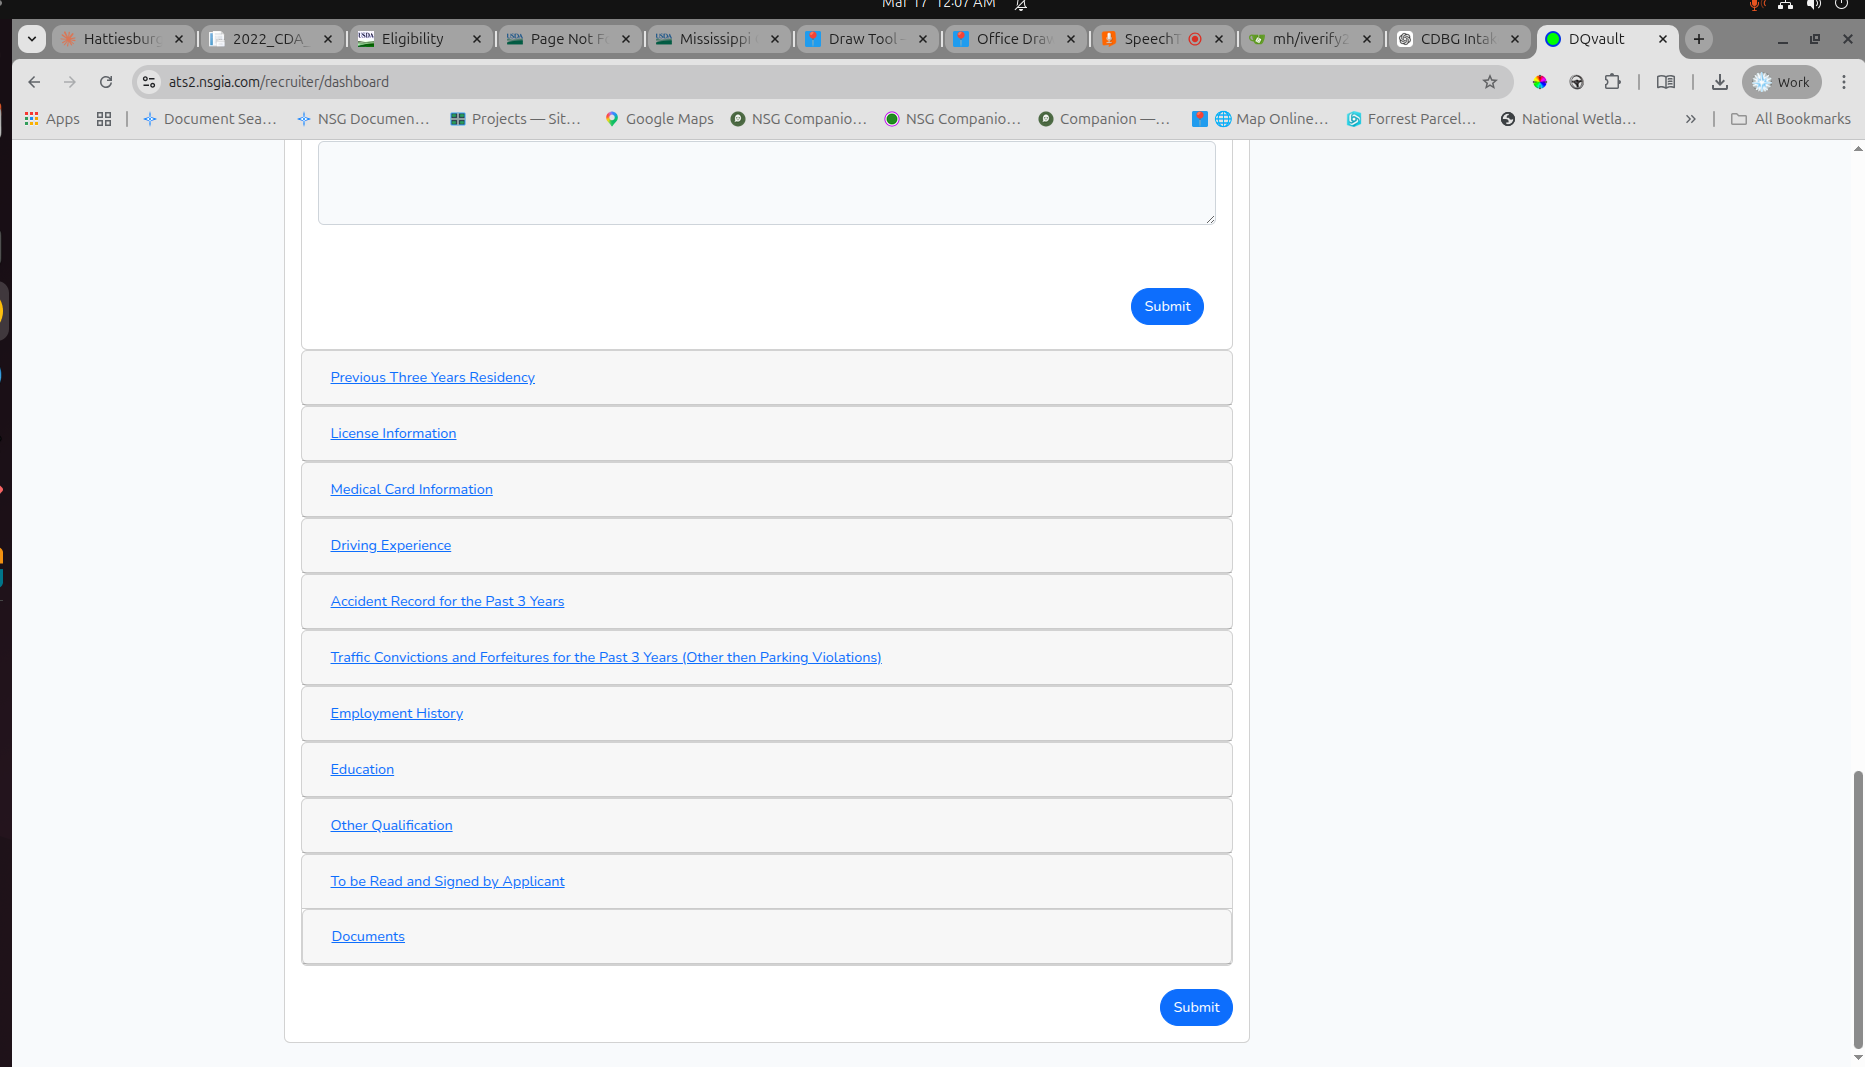This screenshot has height=1067, width=1865.
Task: Open the Documents section link
Action: tap(368, 936)
